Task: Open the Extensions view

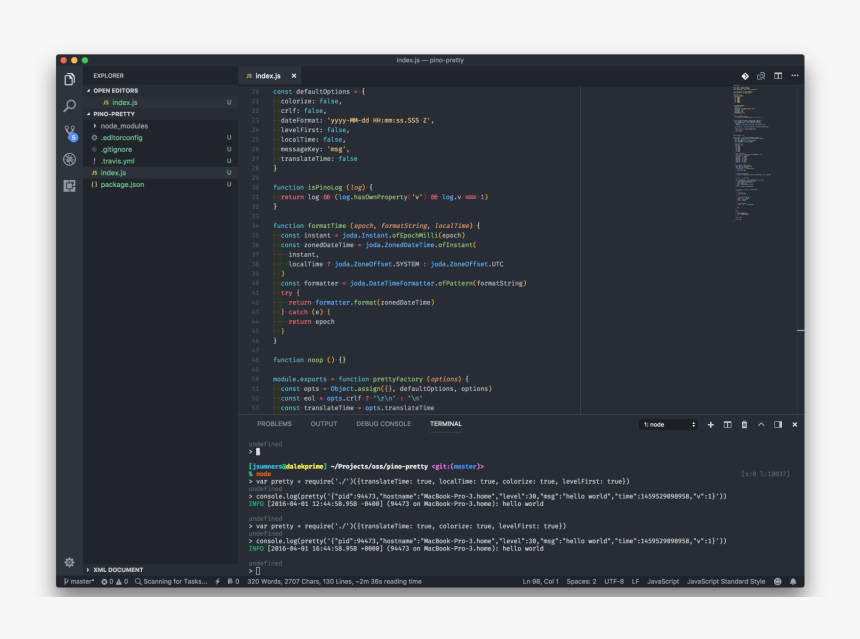Action: click(x=69, y=185)
